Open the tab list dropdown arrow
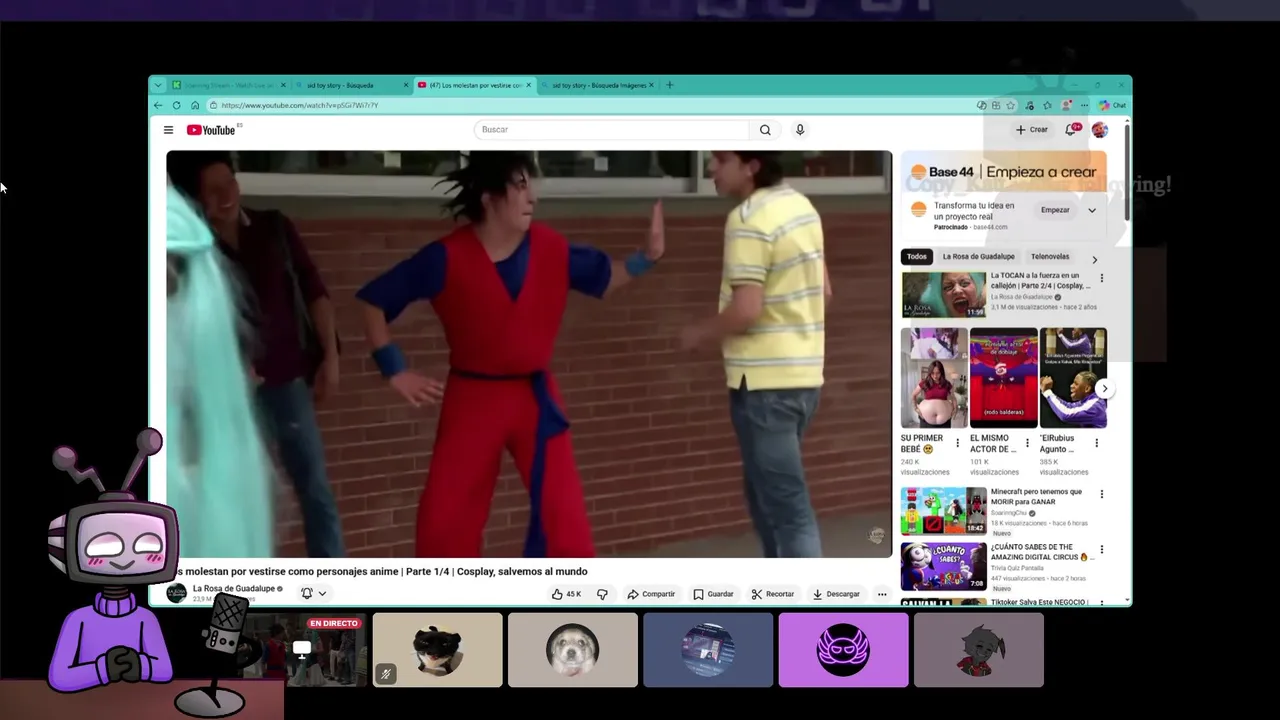The height and width of the screenshot is (720, 1280). [159, 85]
